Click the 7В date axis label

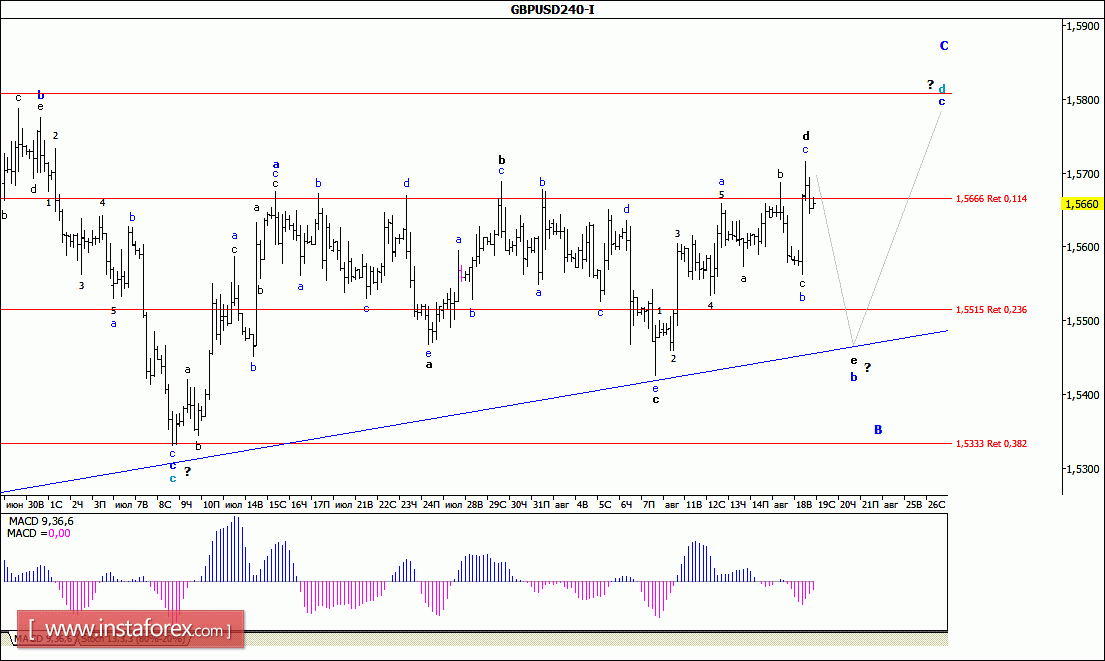point(142,505)
